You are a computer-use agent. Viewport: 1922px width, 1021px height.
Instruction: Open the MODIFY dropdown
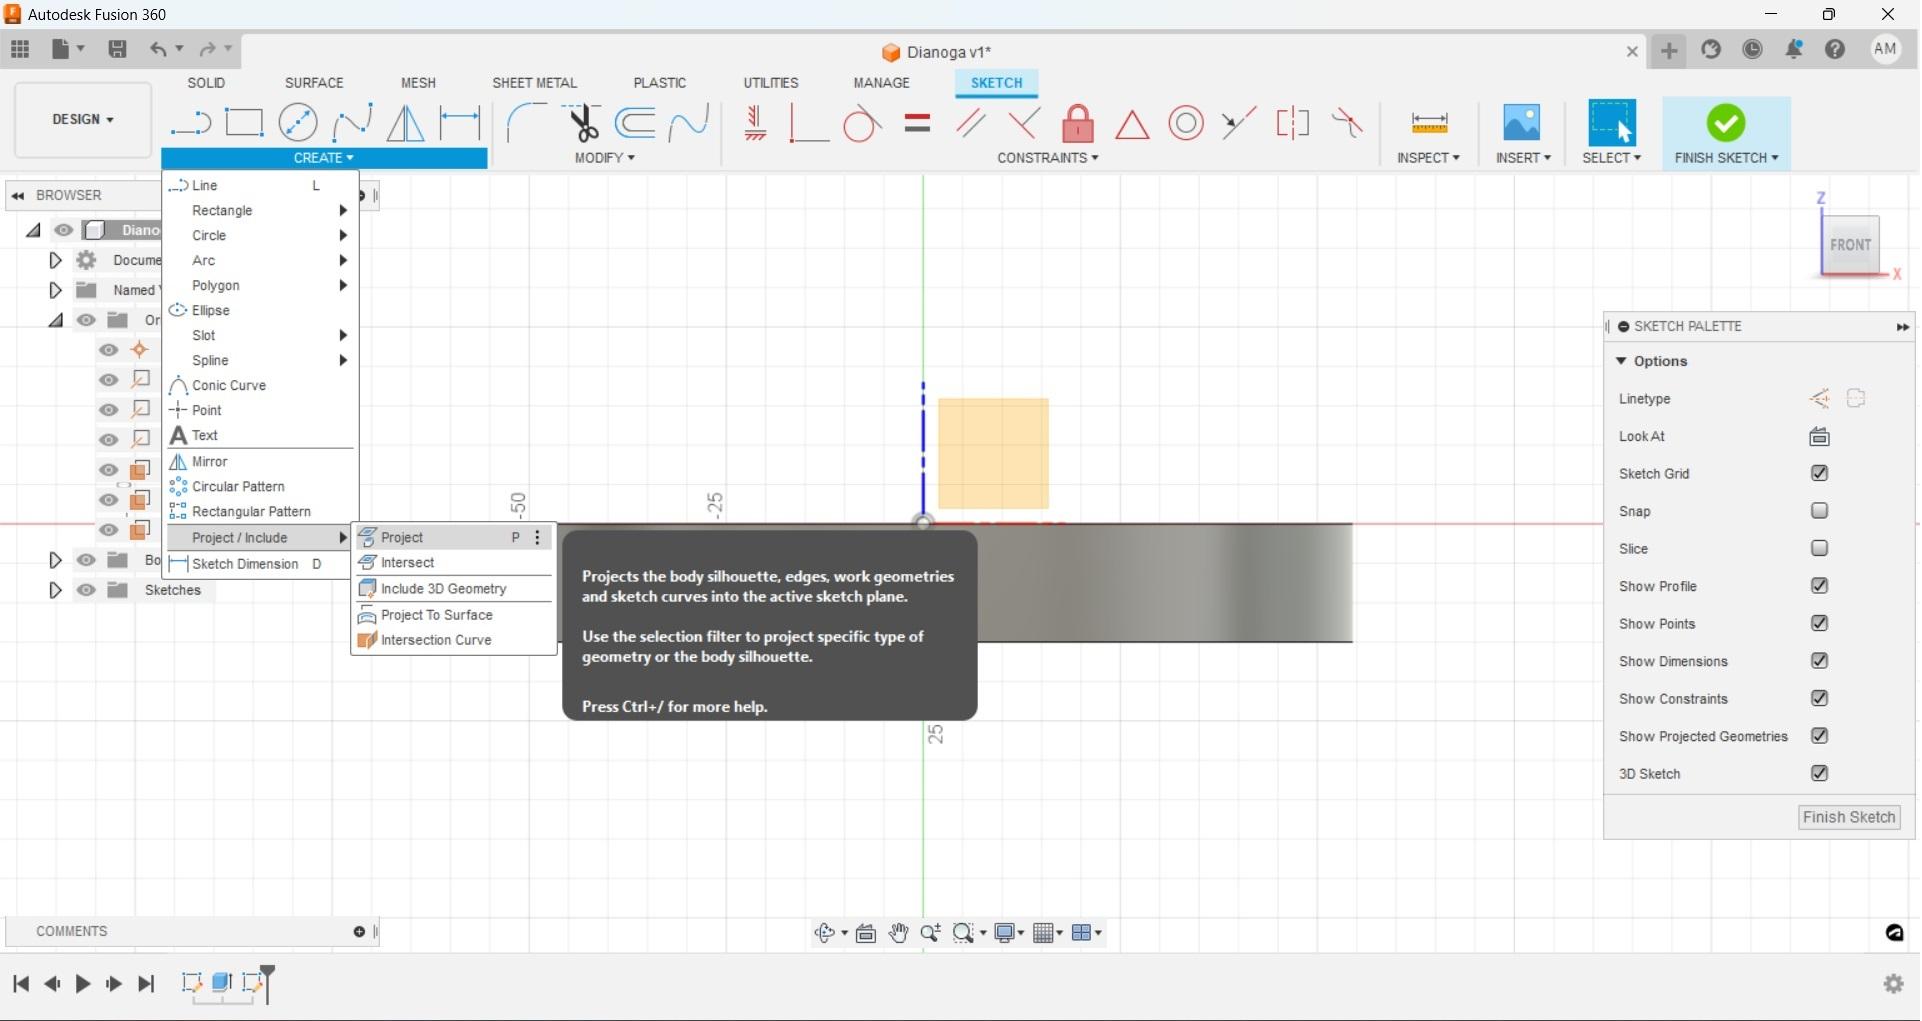pyautogui.click(x=605, y=158)
